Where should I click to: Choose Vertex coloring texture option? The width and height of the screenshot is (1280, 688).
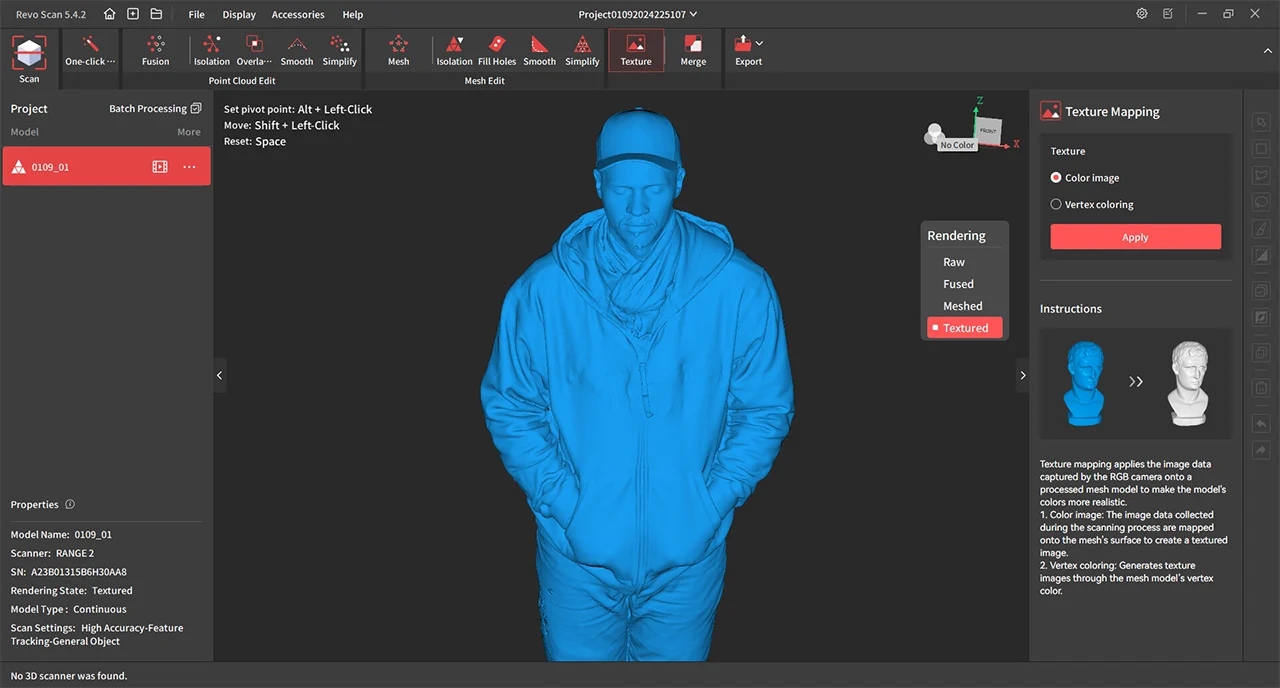[x=1056, y=204]
